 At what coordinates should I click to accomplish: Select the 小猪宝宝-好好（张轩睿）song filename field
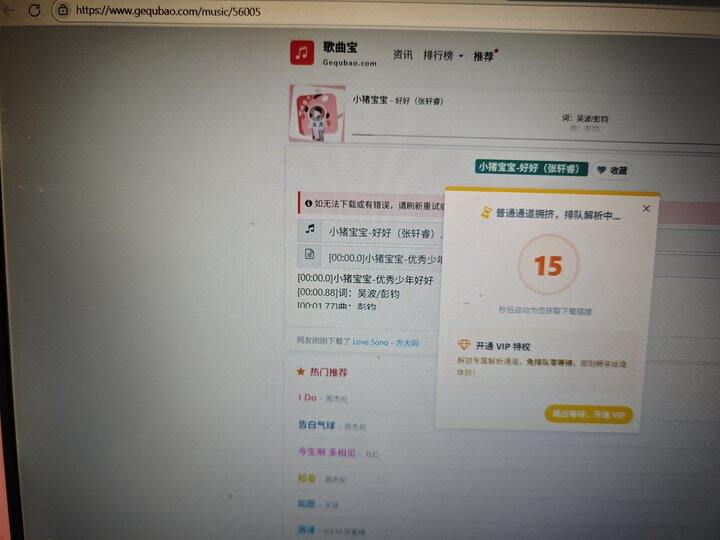pos(383,232)
